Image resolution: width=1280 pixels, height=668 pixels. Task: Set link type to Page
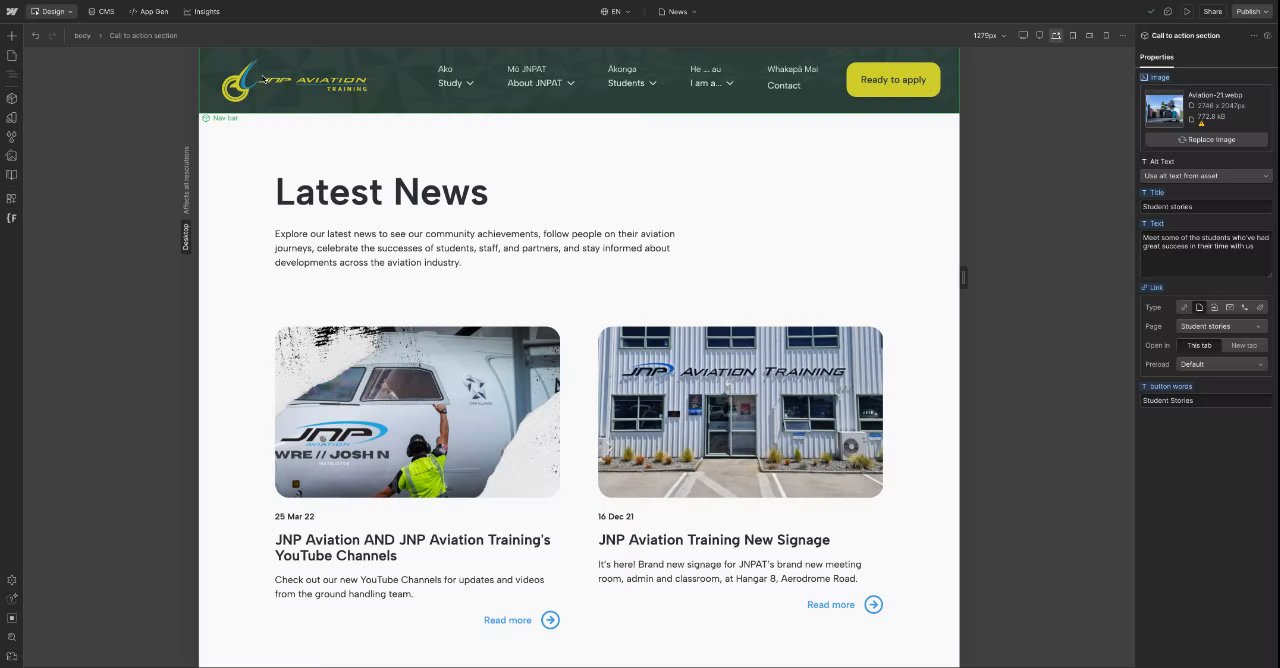tap(1199, 307)
